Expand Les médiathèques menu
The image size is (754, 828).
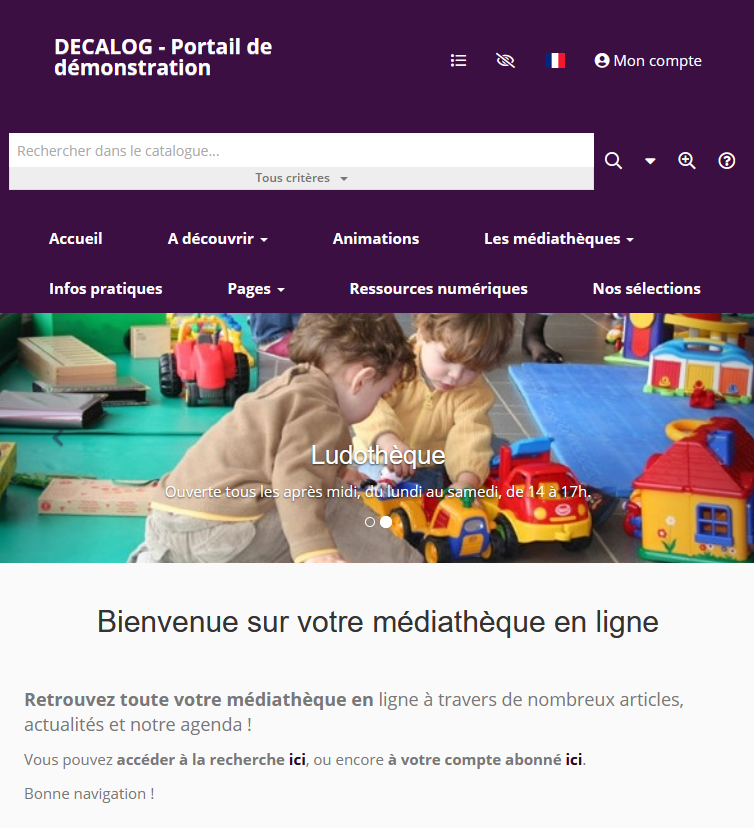[x=559, y=239]
